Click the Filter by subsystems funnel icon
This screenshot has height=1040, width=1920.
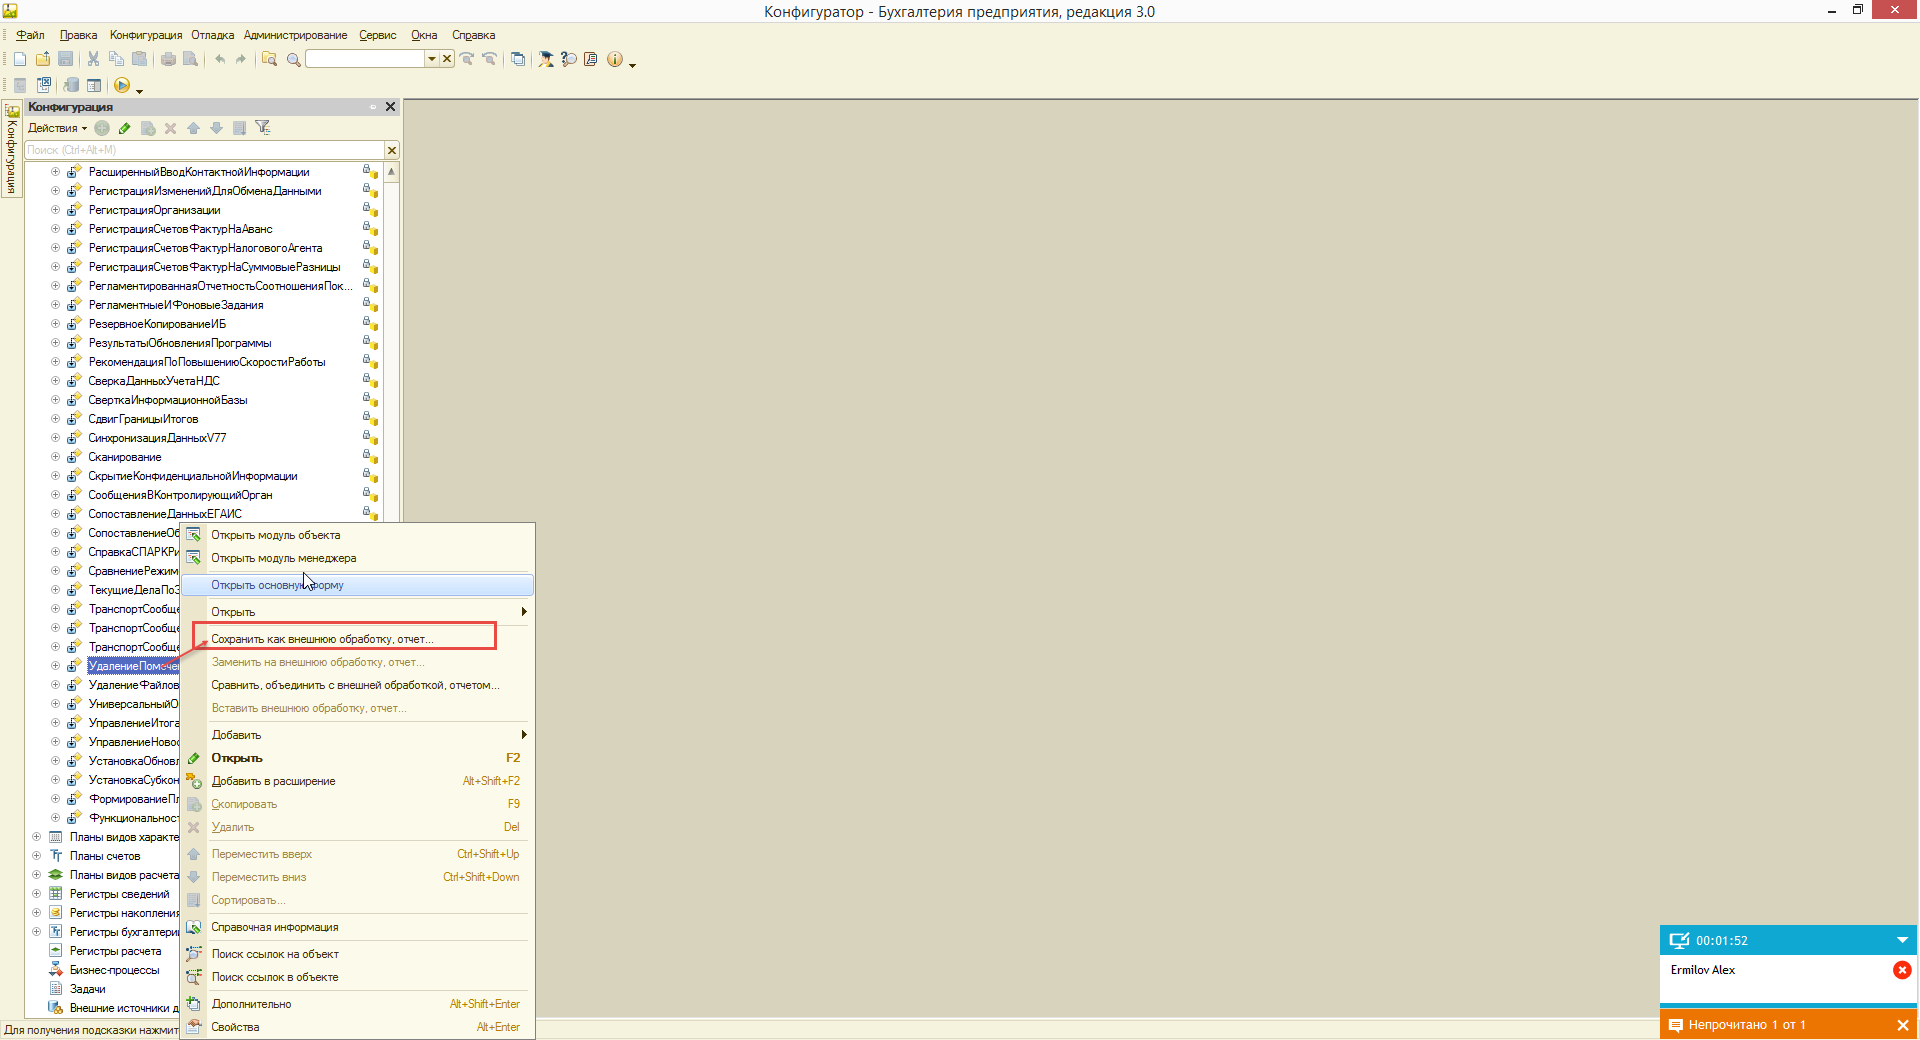[263, 128]
